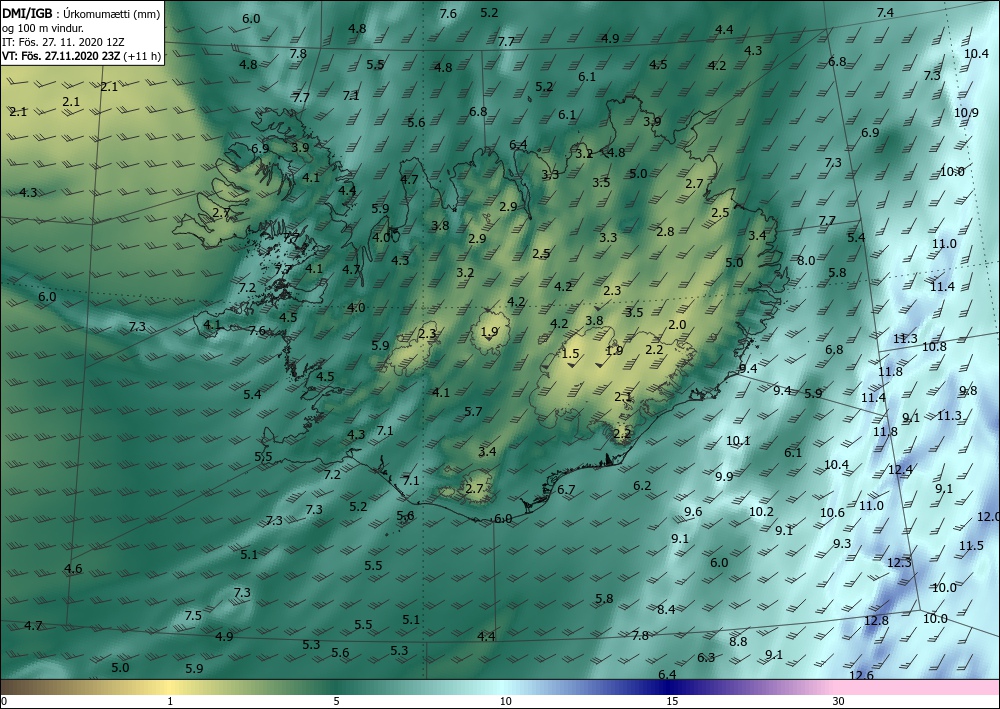Click the 8.4 precipitation value
Viewport: 1000px width, 709px height.
tap(666, 609)
